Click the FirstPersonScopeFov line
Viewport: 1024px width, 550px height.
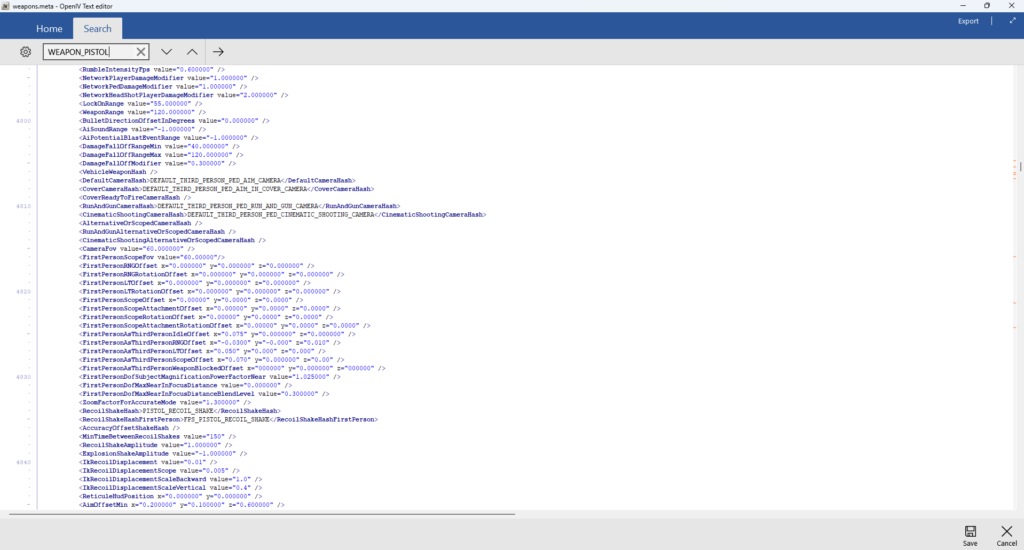(x=152, y=257)
